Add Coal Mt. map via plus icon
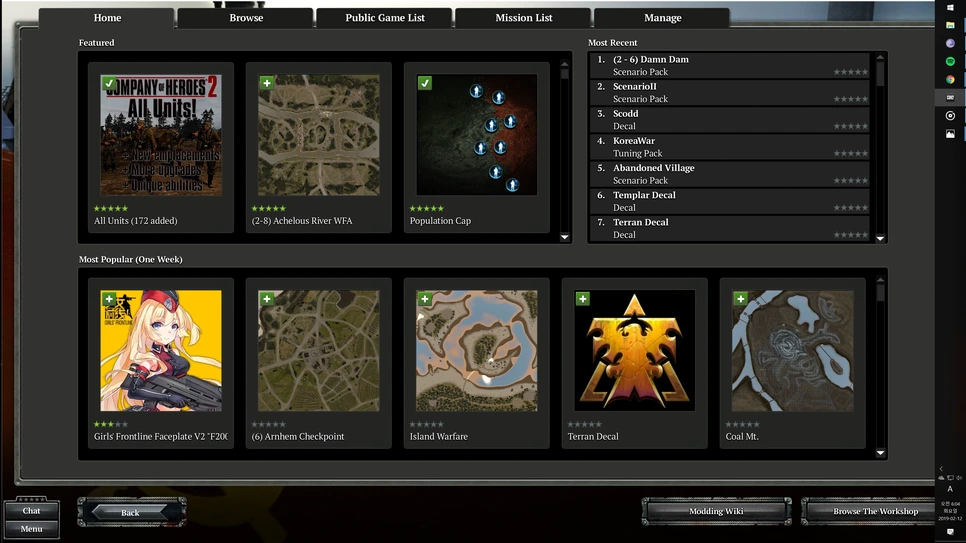 click(x=741, y=299)
